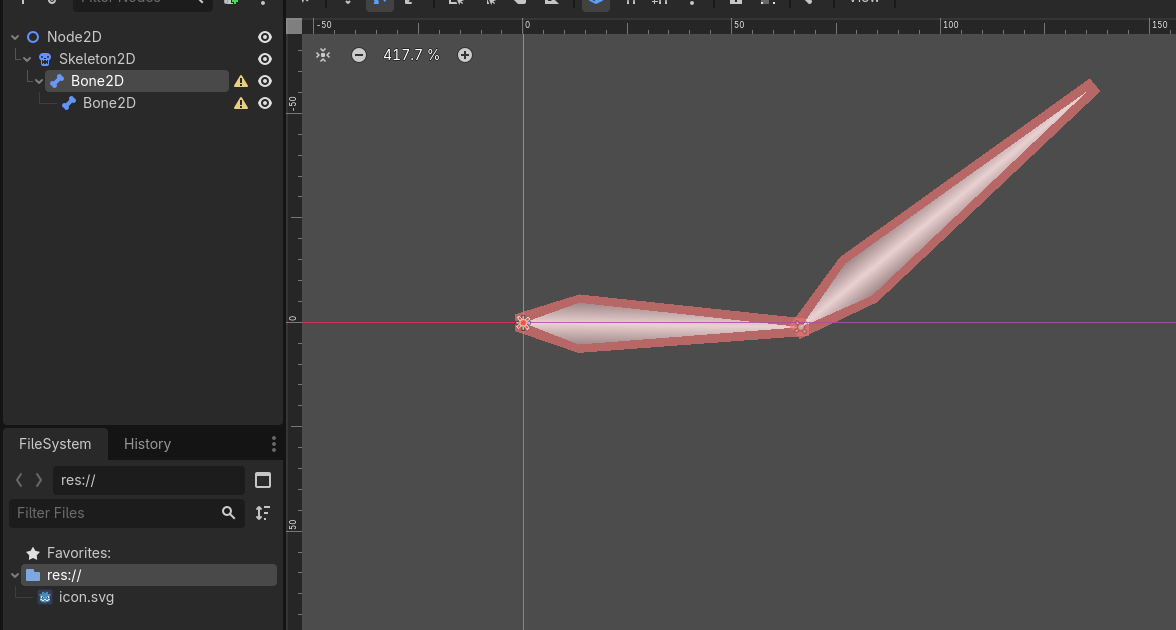
Task: Click the zoom in plus button
Action: [465, 55]
